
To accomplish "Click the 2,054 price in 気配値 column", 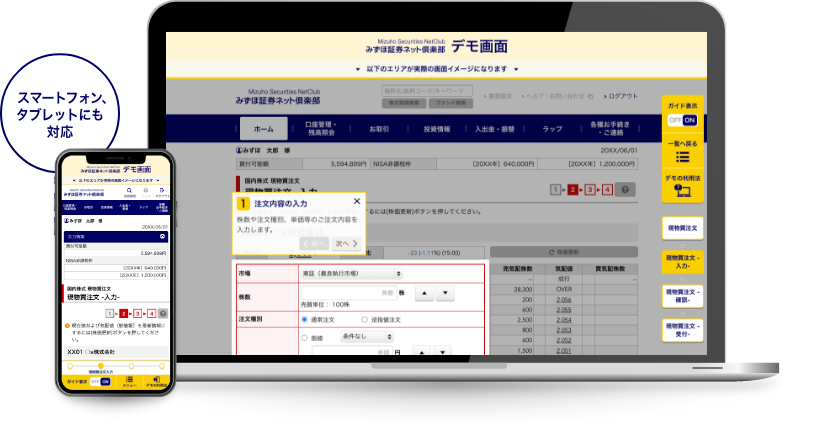I will tap(564, 320).
